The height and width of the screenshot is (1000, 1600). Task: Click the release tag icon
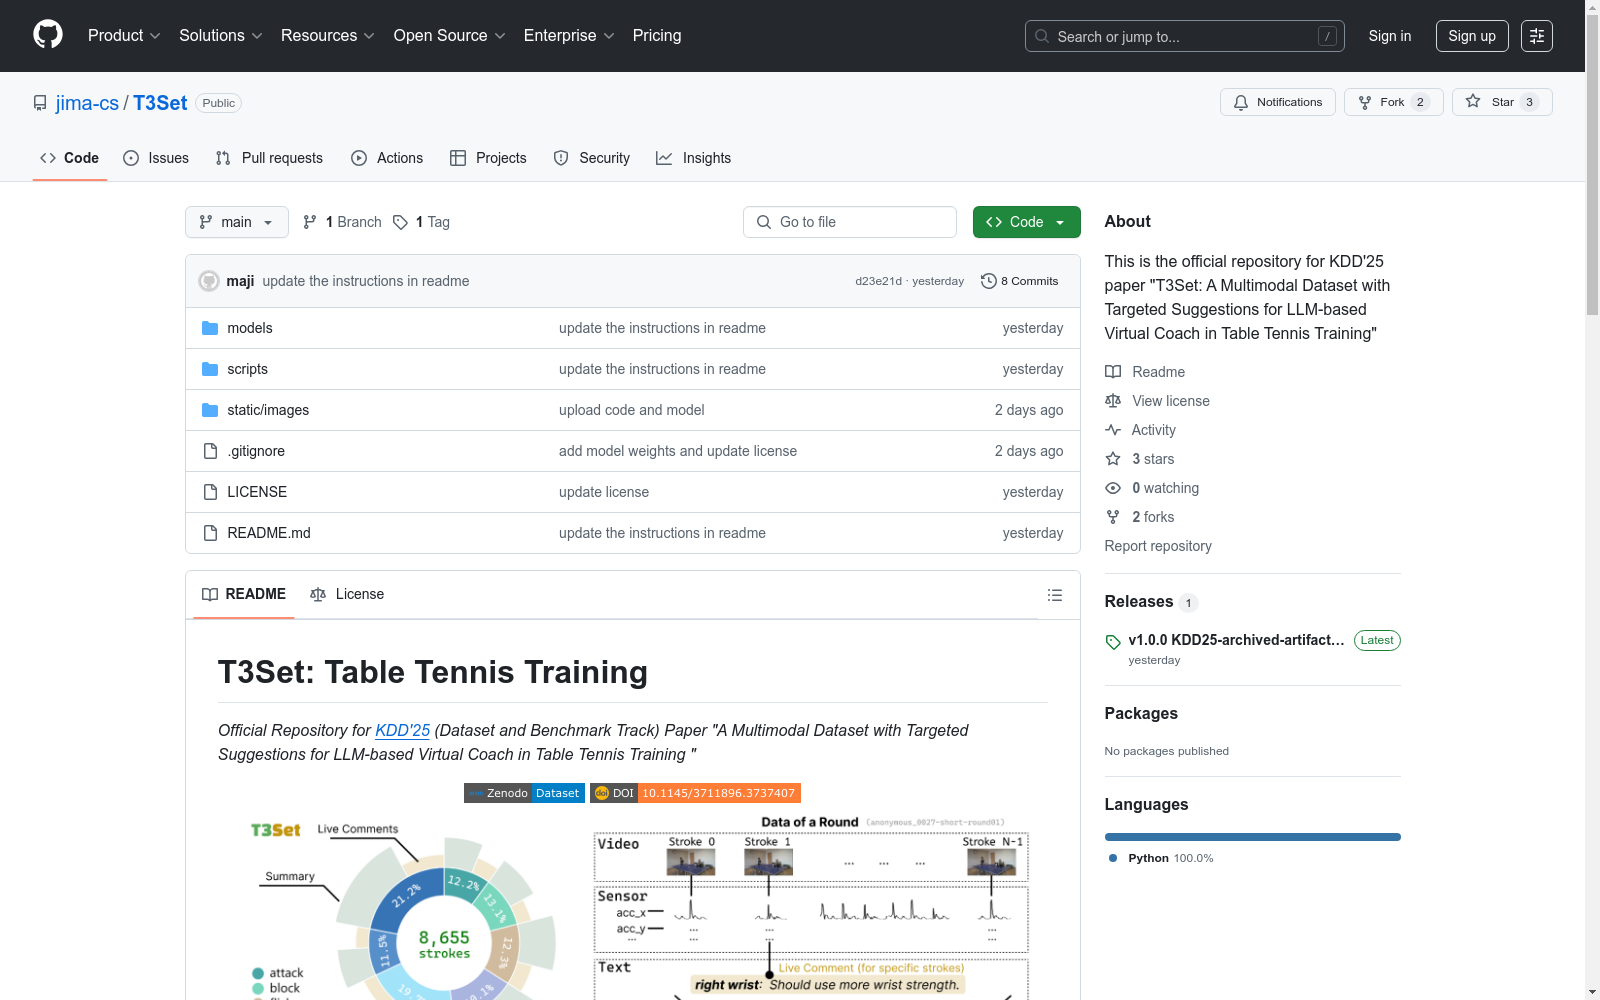pos(1113,641)
